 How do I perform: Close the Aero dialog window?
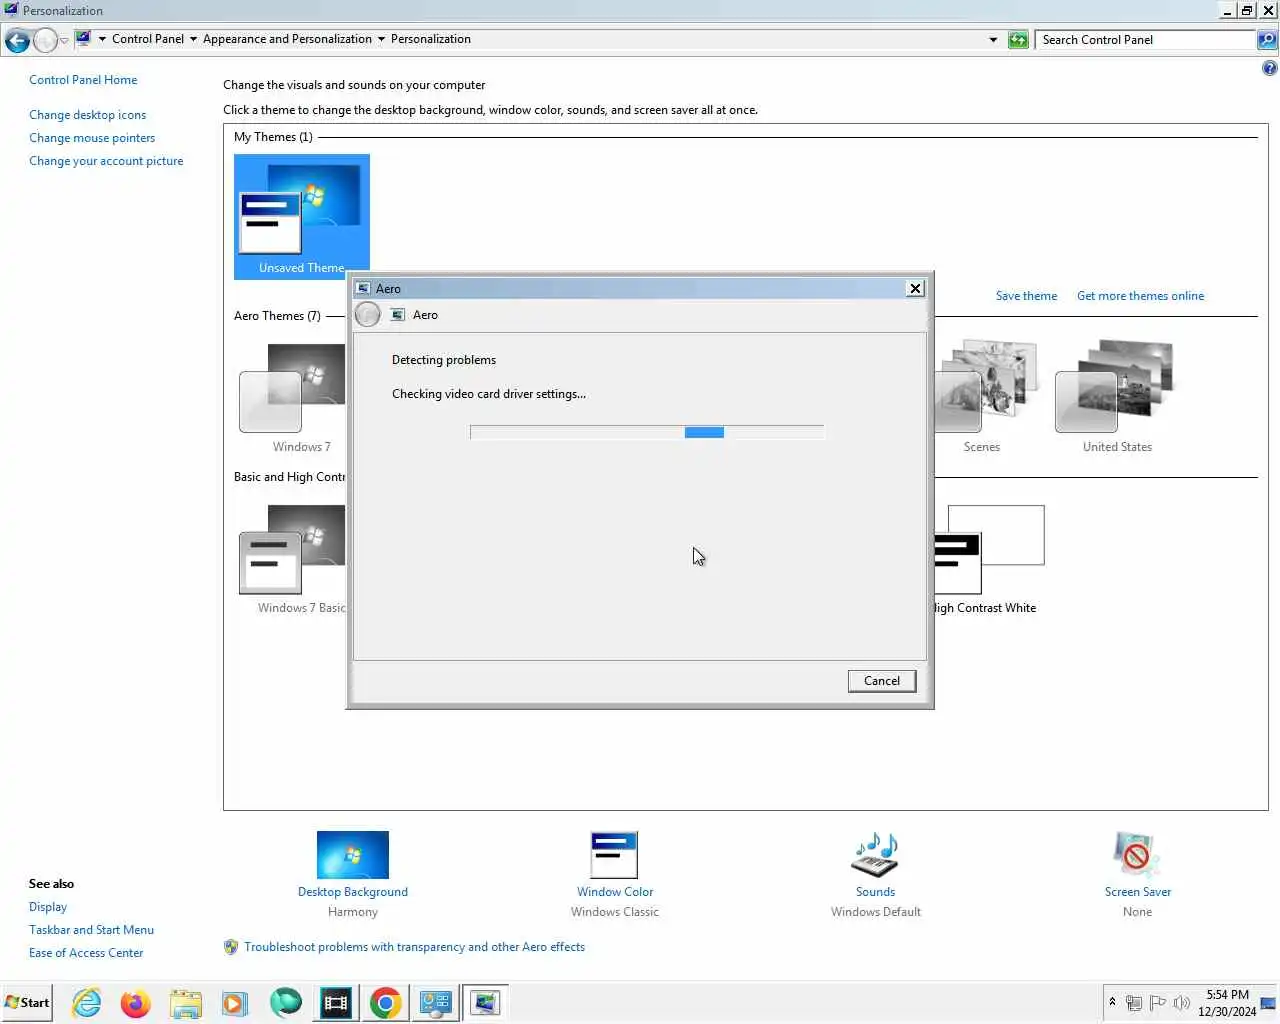915,289
